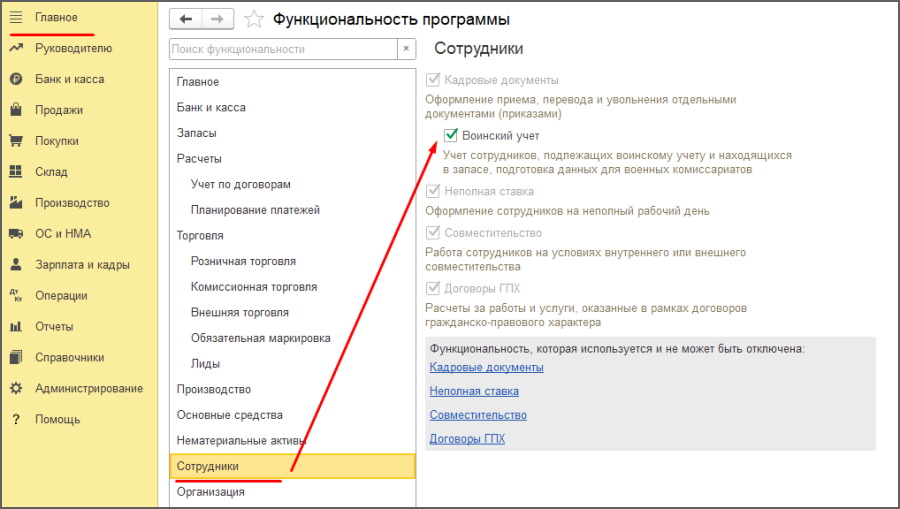Viewport: 900px width, 509px height.
Task: Select Расчеты in the functionality list
Action: (x=199, y=158)
